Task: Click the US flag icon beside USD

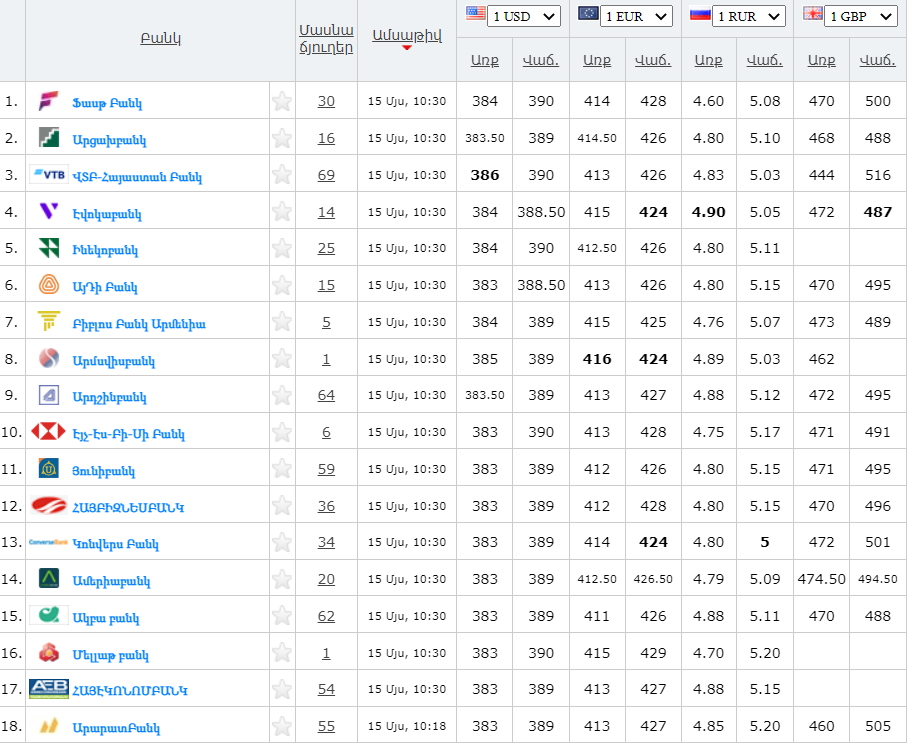Action: point(475,13)
